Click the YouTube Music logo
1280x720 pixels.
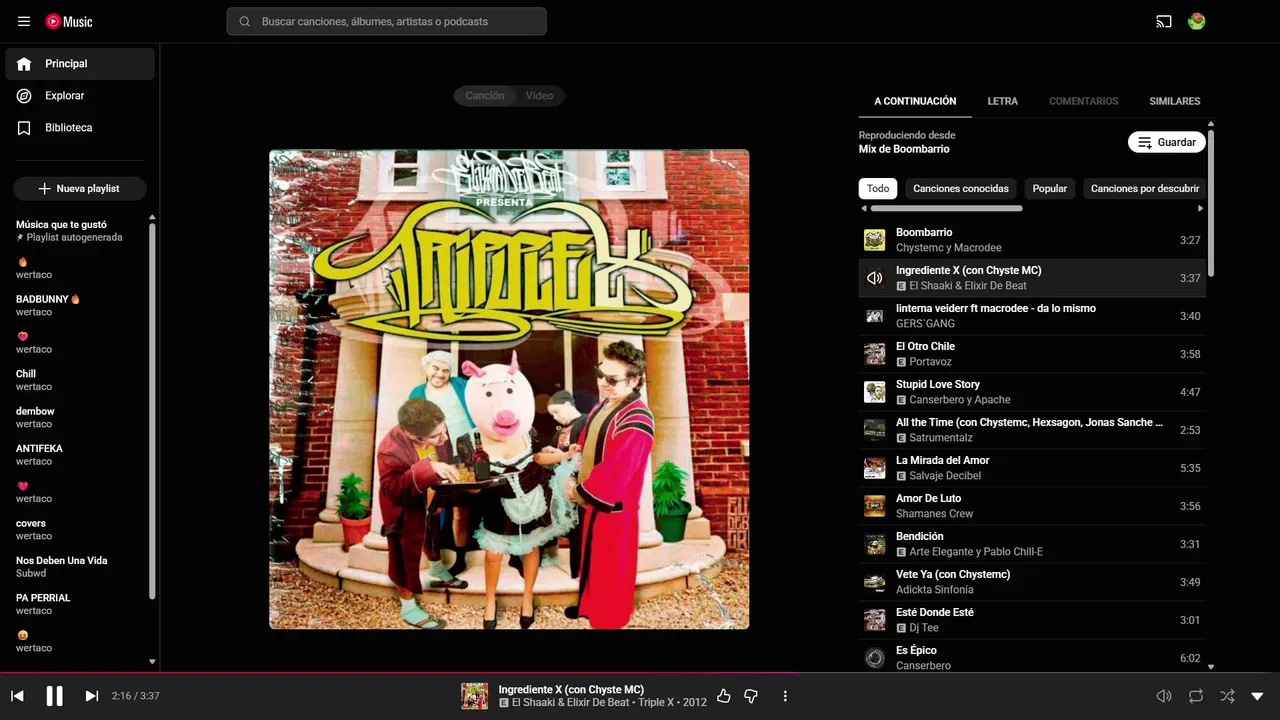(69, 21)
